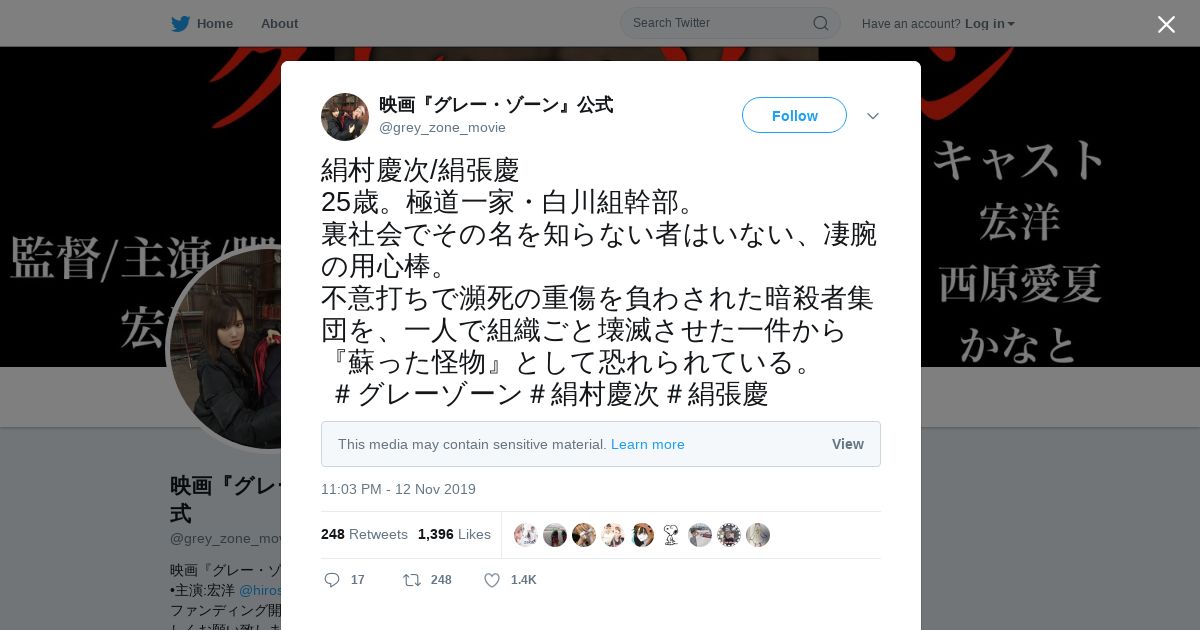The width and height of the screenshot is (1200, 630).
Task: Open the tweet author's profile avatar
Action: (x=345, y=117)
